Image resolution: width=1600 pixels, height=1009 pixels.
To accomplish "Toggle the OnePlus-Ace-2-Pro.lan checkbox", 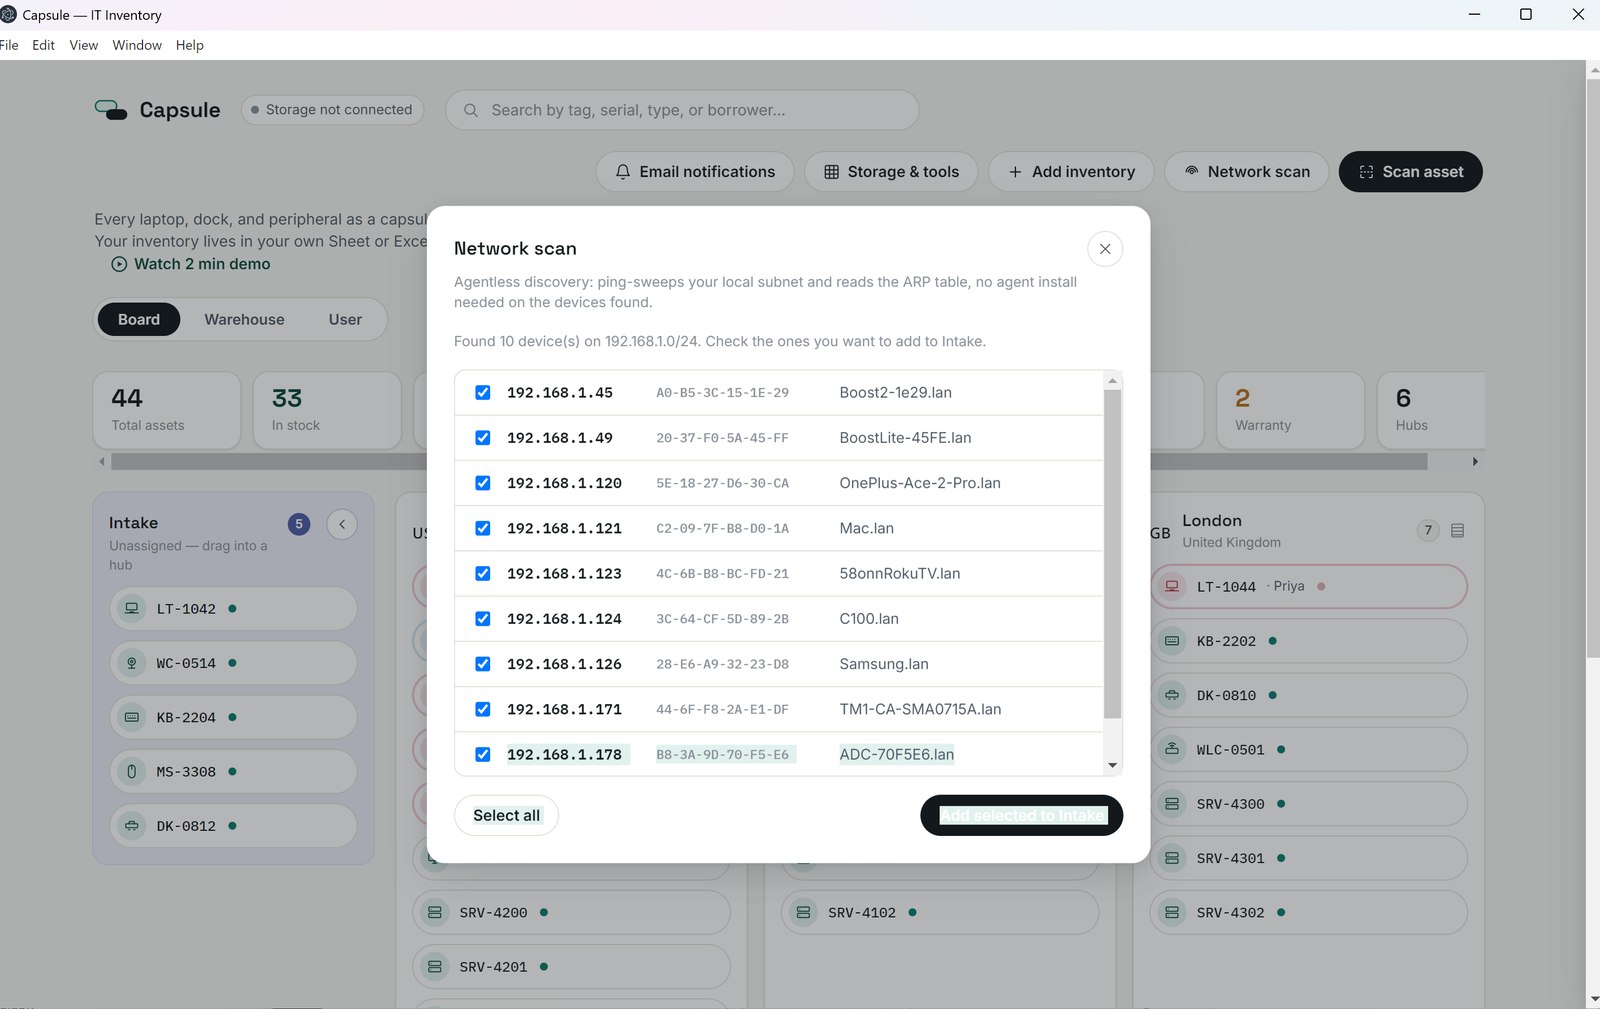I will [x=483, y=483].
